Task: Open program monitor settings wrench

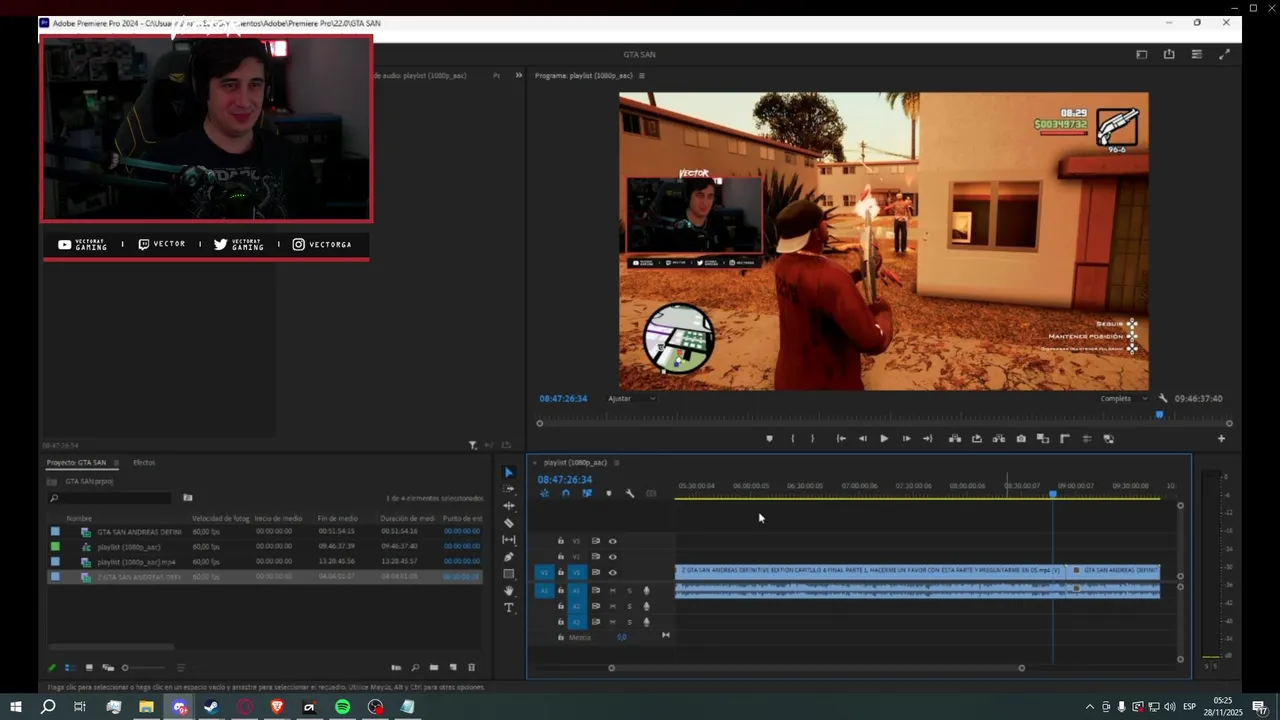Action: click(x=1163, y=398)
